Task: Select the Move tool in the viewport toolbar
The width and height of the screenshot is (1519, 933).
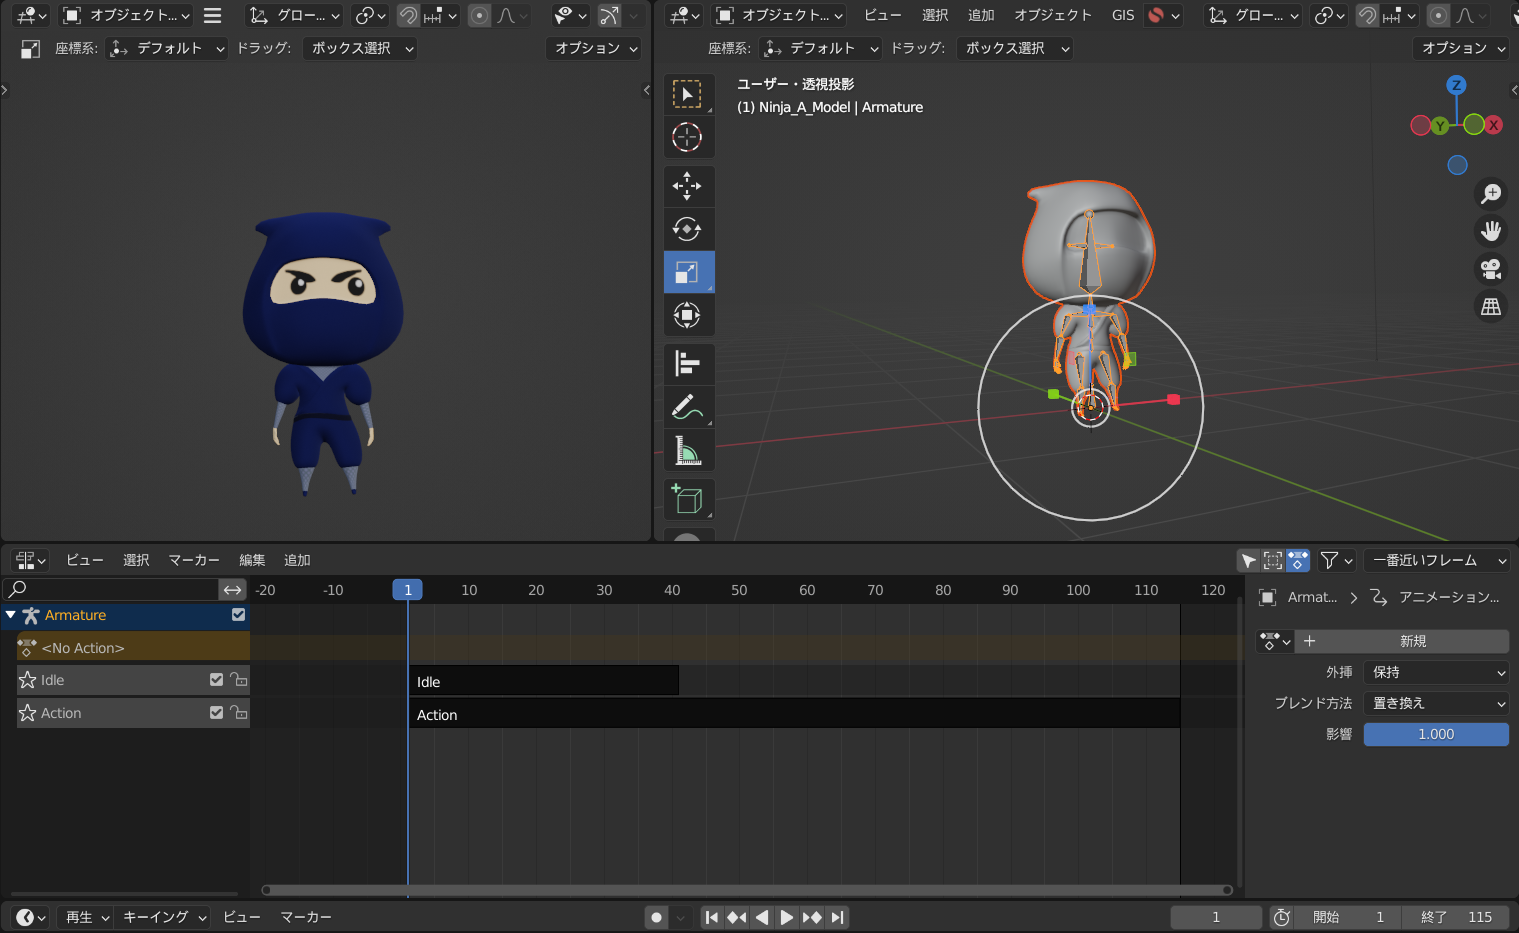Action: [689, 186]
